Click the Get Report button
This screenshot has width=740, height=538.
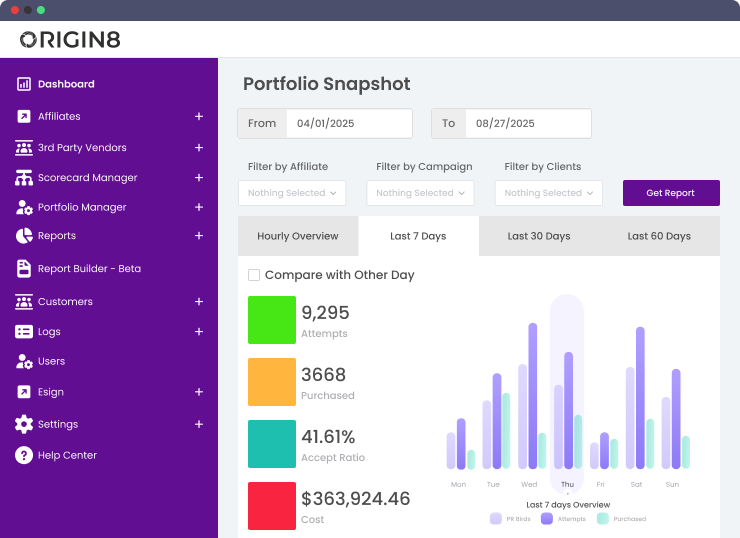point(670,193)
